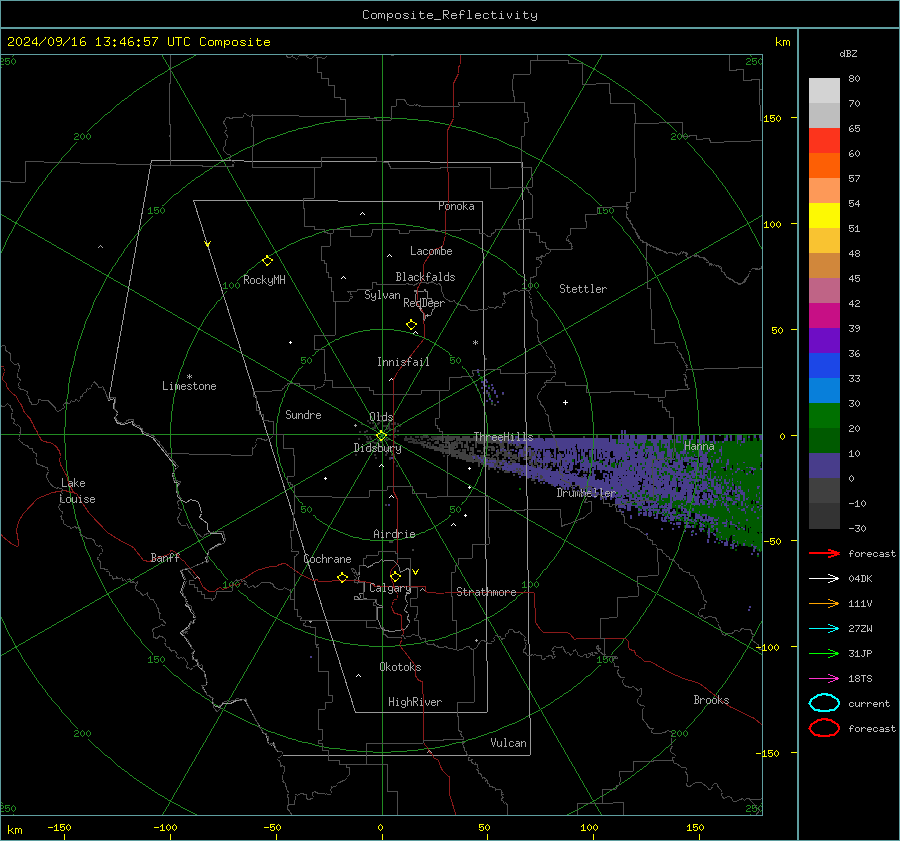Click the Stettler city label

click(583, 289)
